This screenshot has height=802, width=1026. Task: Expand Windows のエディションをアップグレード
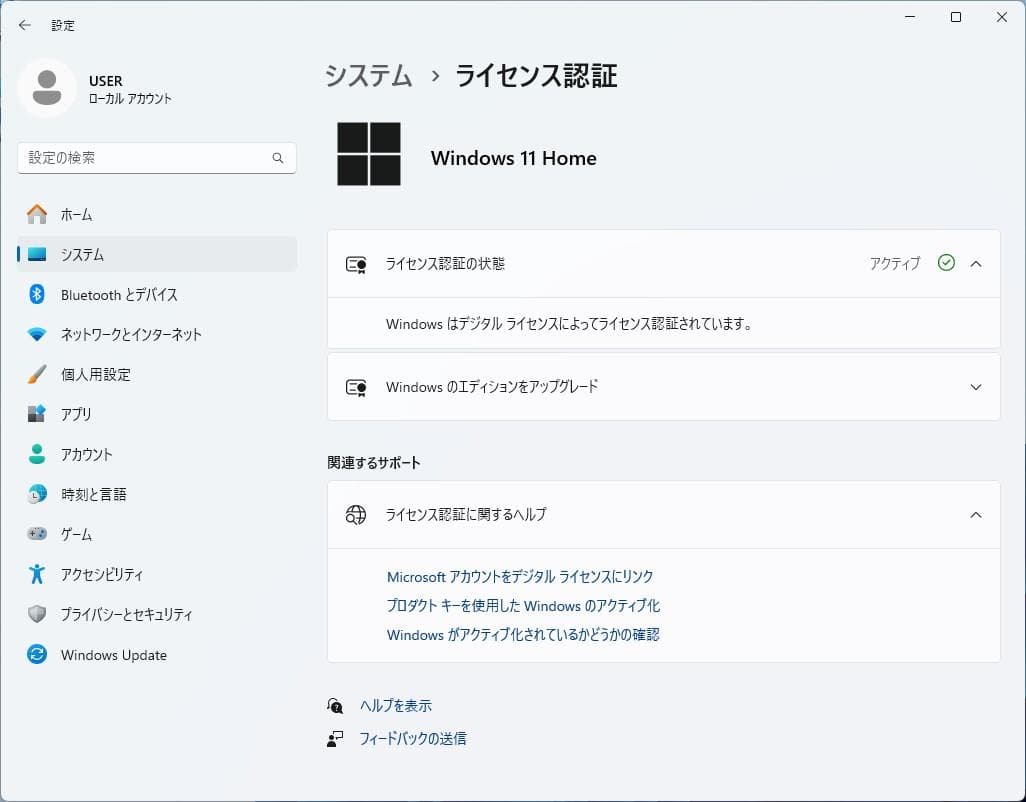tap(975, 387)
